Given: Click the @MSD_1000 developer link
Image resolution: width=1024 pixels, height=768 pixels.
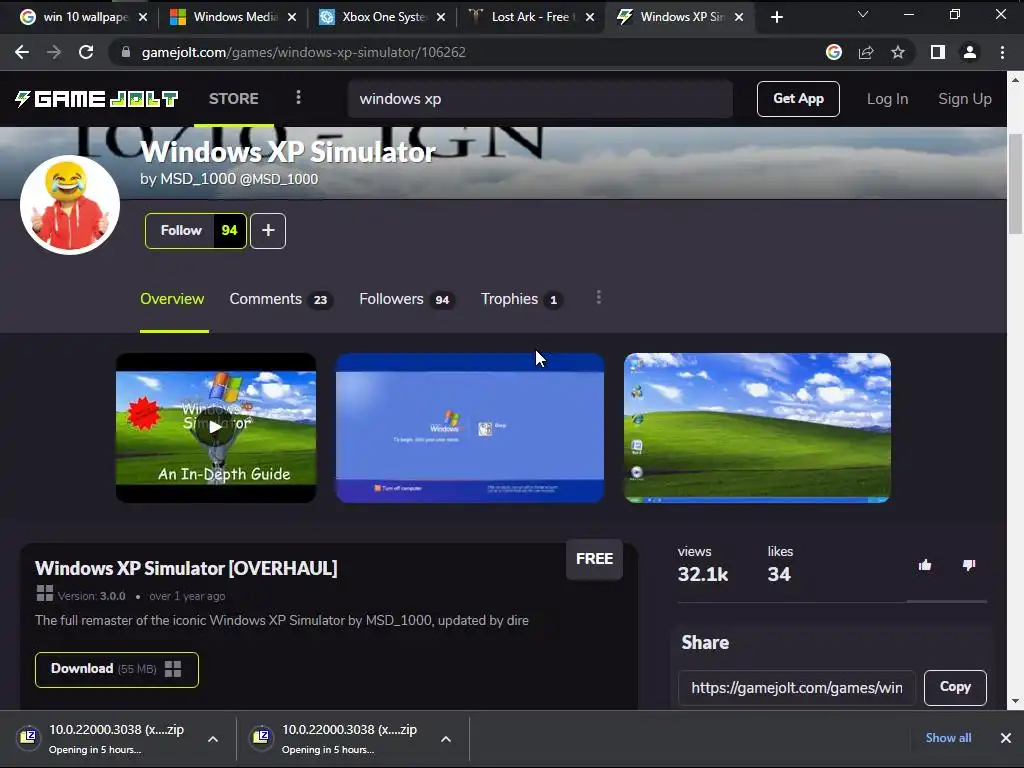Looking at the screenshot, I should pos(279,179).
